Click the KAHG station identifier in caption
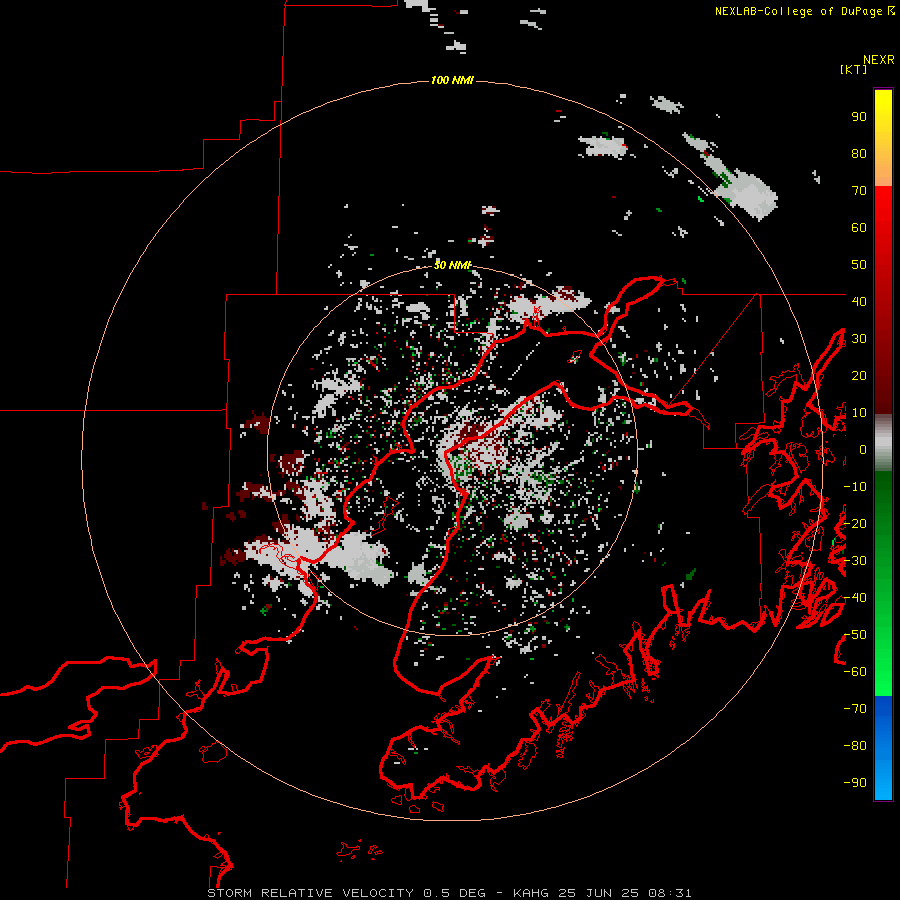The height and width of the screenshot is (900, 900). (531, 893)
